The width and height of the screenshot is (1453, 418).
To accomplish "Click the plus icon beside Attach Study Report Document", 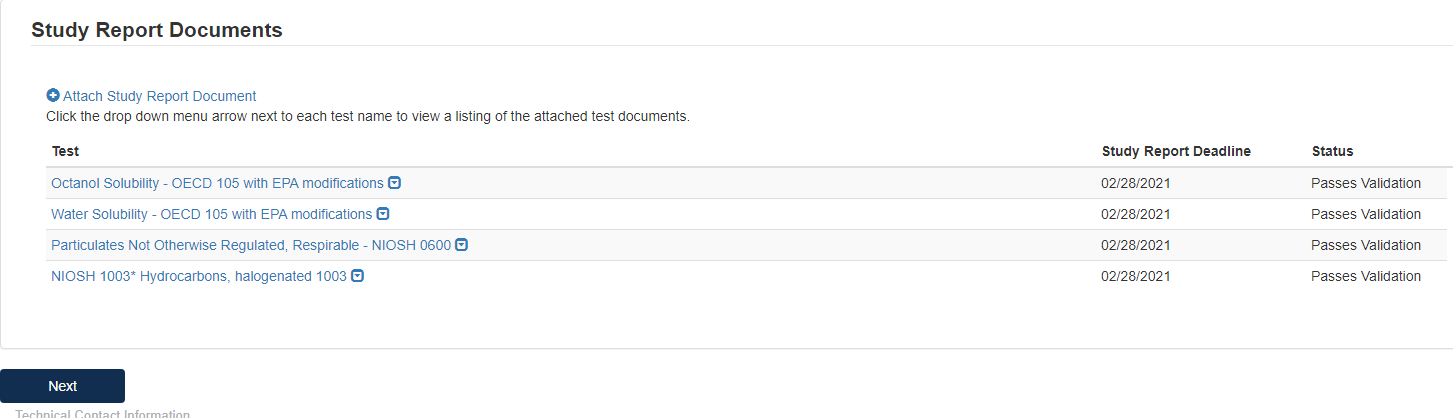I will [x=53, y=96].
